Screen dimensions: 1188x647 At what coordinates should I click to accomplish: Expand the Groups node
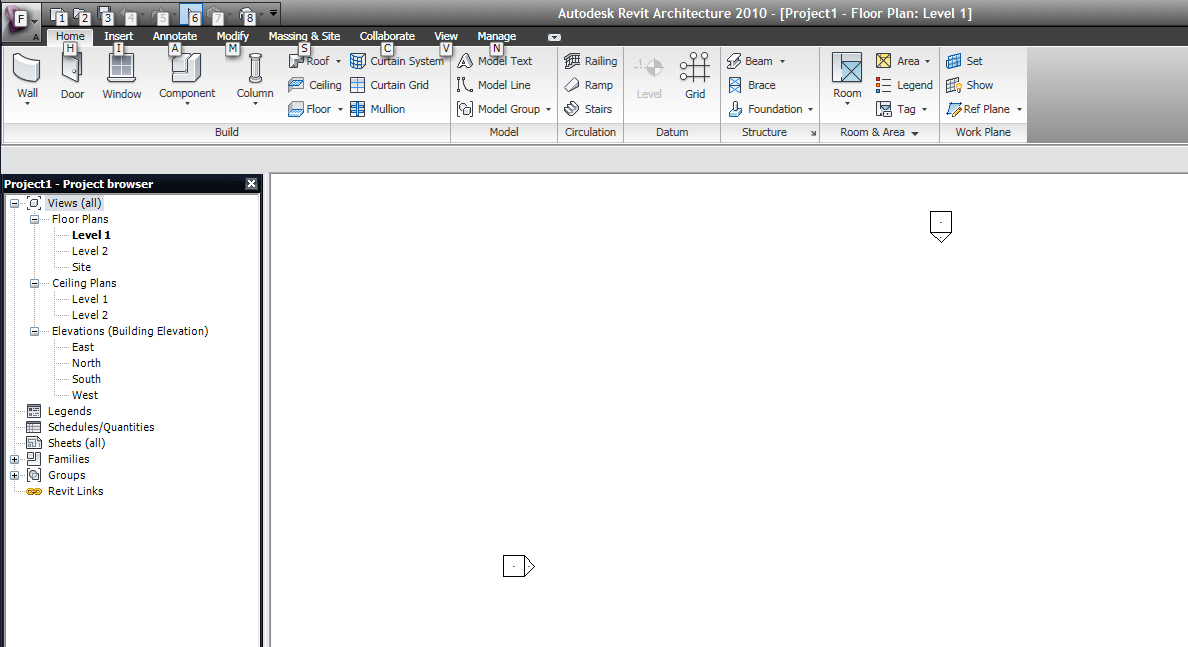[x=14, y=476]
